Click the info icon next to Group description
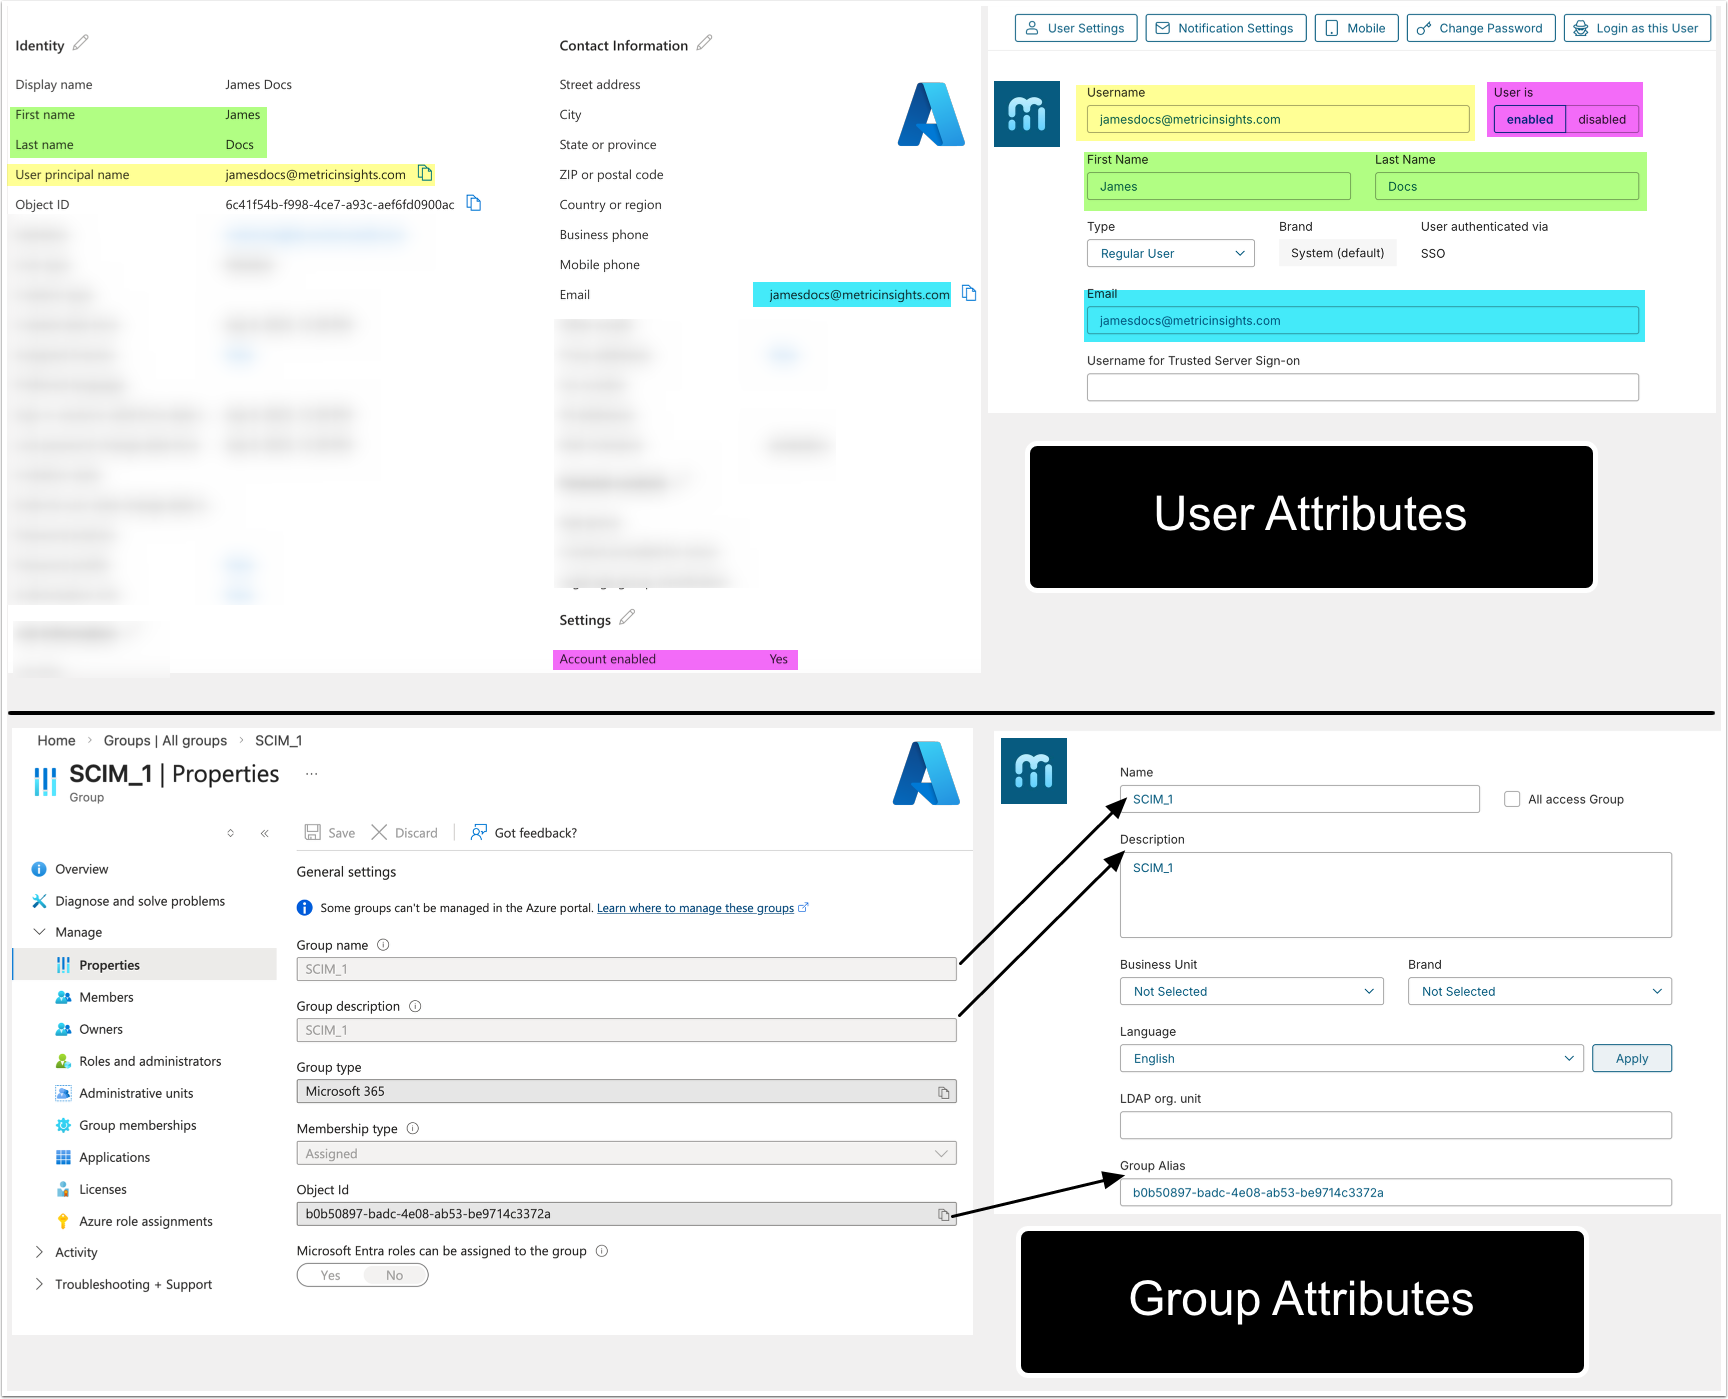1728x1399 pixels. point(415,1006)
